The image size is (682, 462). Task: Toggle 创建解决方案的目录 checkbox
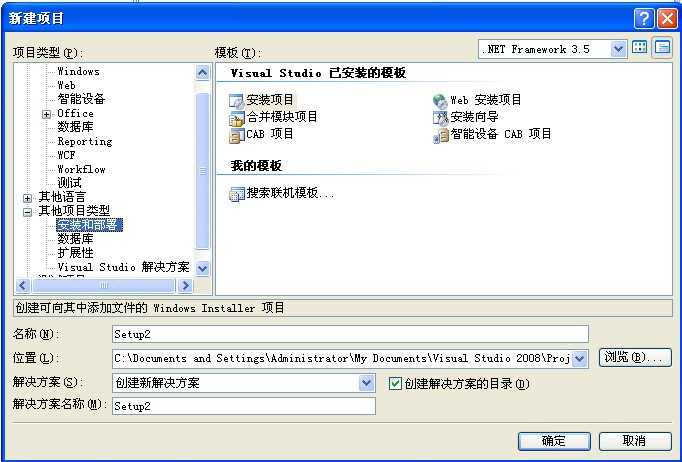click(x=395, y=383)
